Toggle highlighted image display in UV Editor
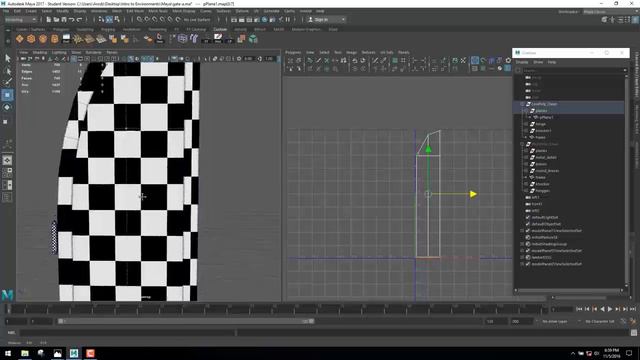The image size is (640, 360). [x=475, y=60]
